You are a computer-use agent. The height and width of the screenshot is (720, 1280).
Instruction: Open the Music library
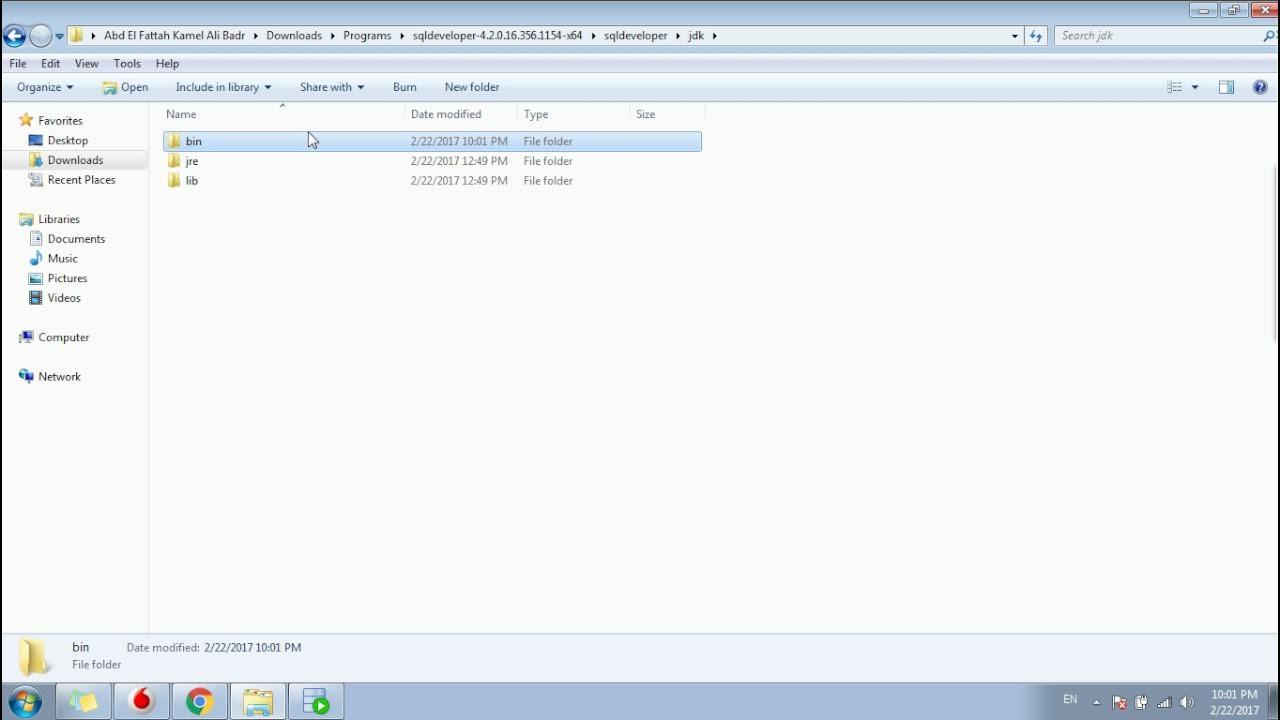click(62, 259)
